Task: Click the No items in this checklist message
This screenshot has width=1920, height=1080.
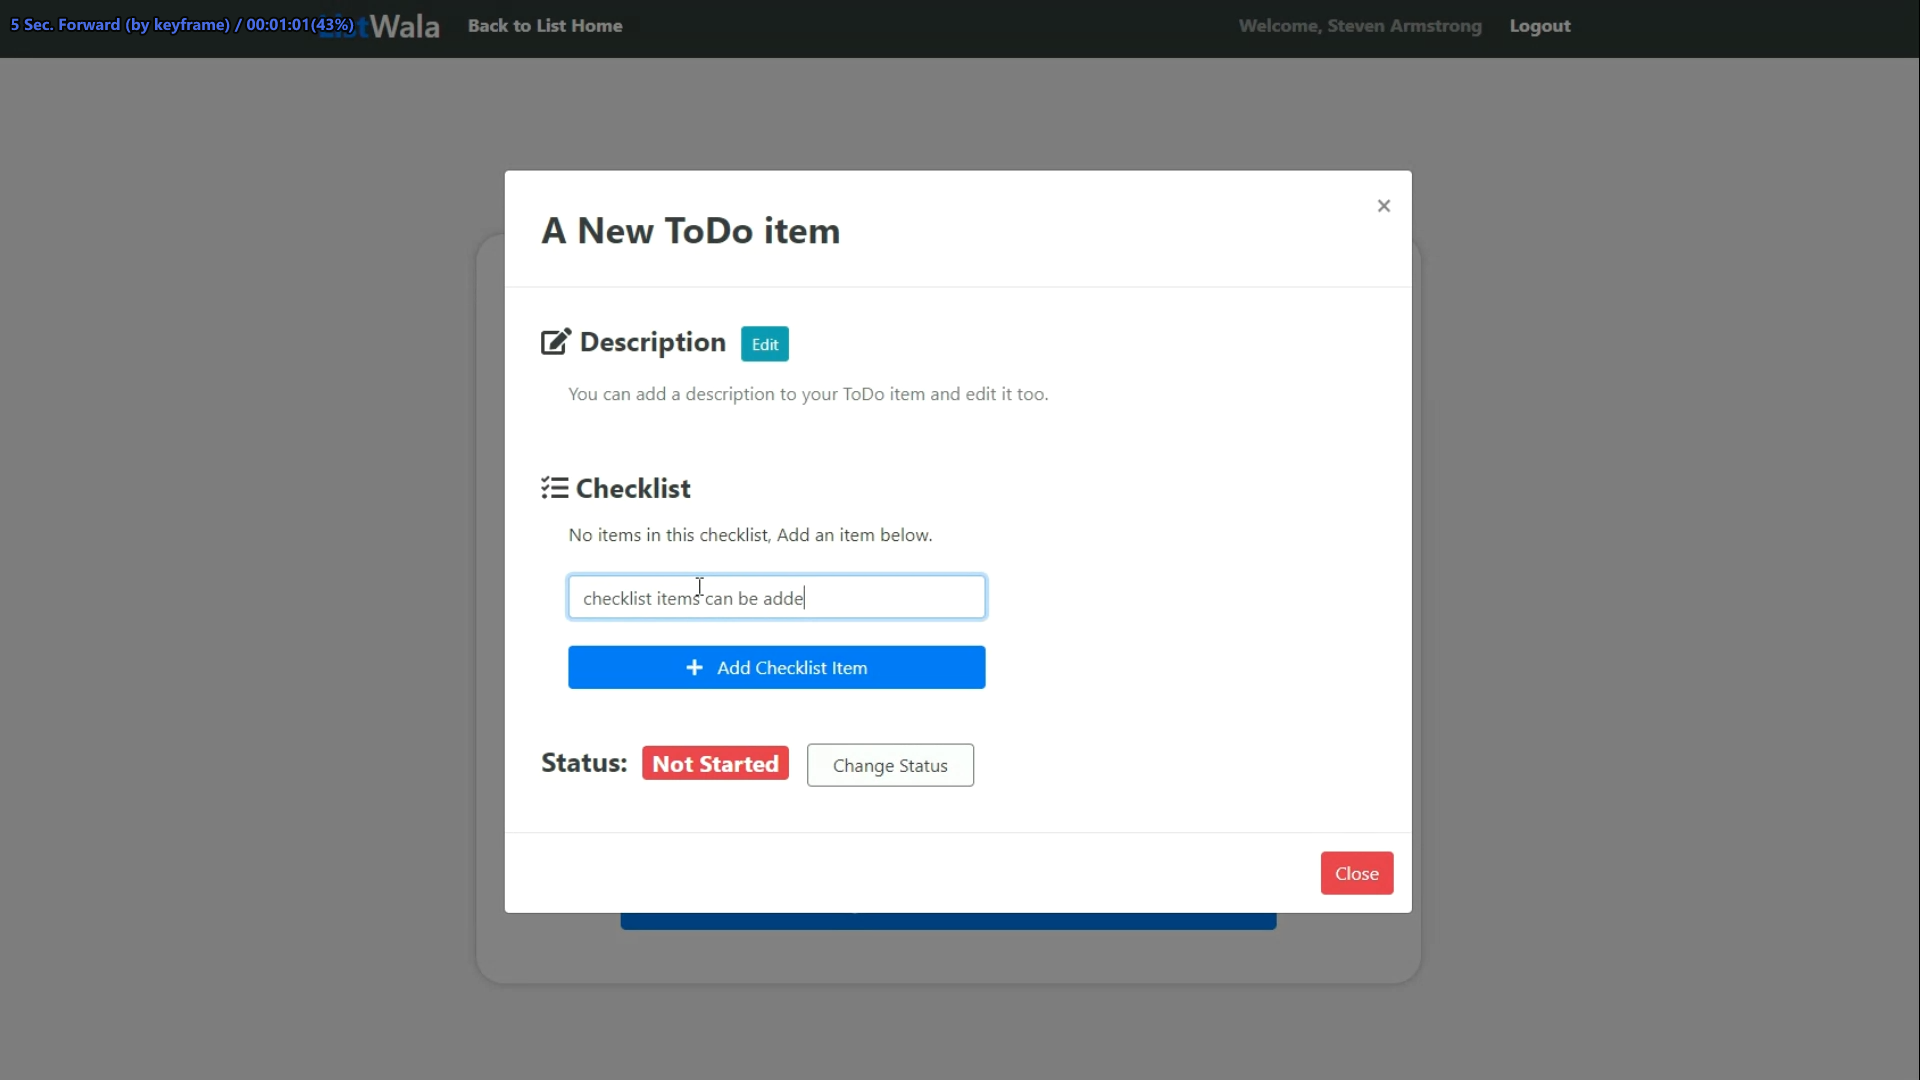Action: point(749,535)
